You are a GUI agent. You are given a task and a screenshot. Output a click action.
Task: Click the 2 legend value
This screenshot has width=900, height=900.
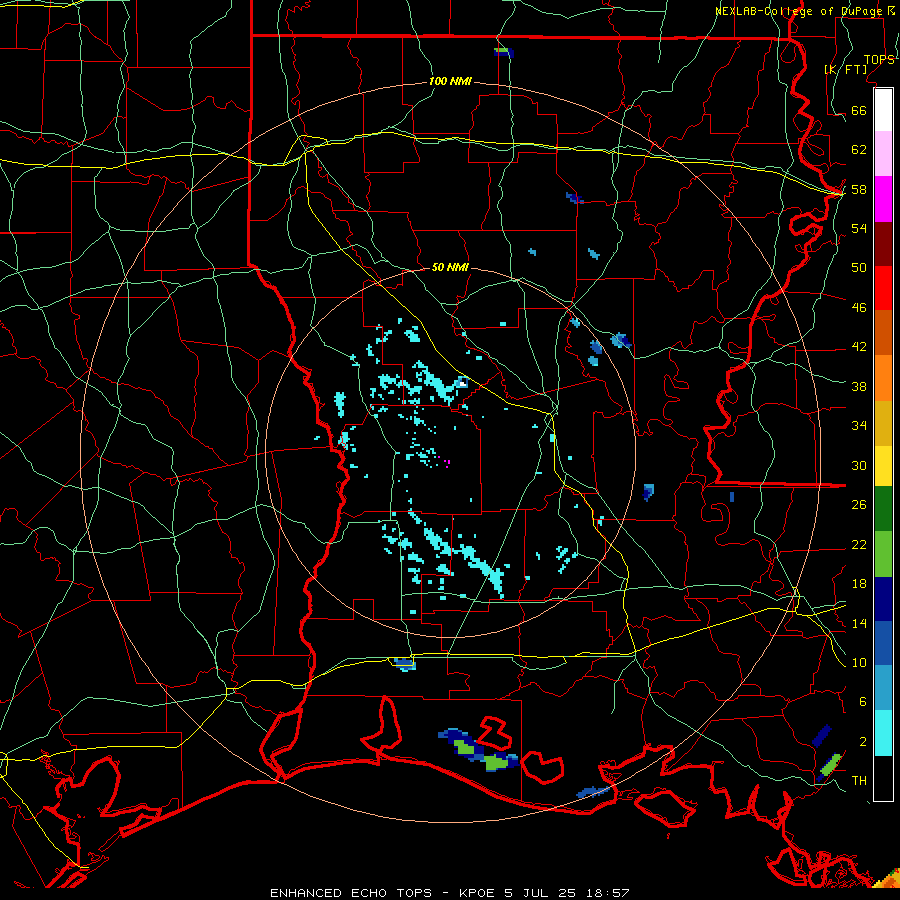point(863,741)
